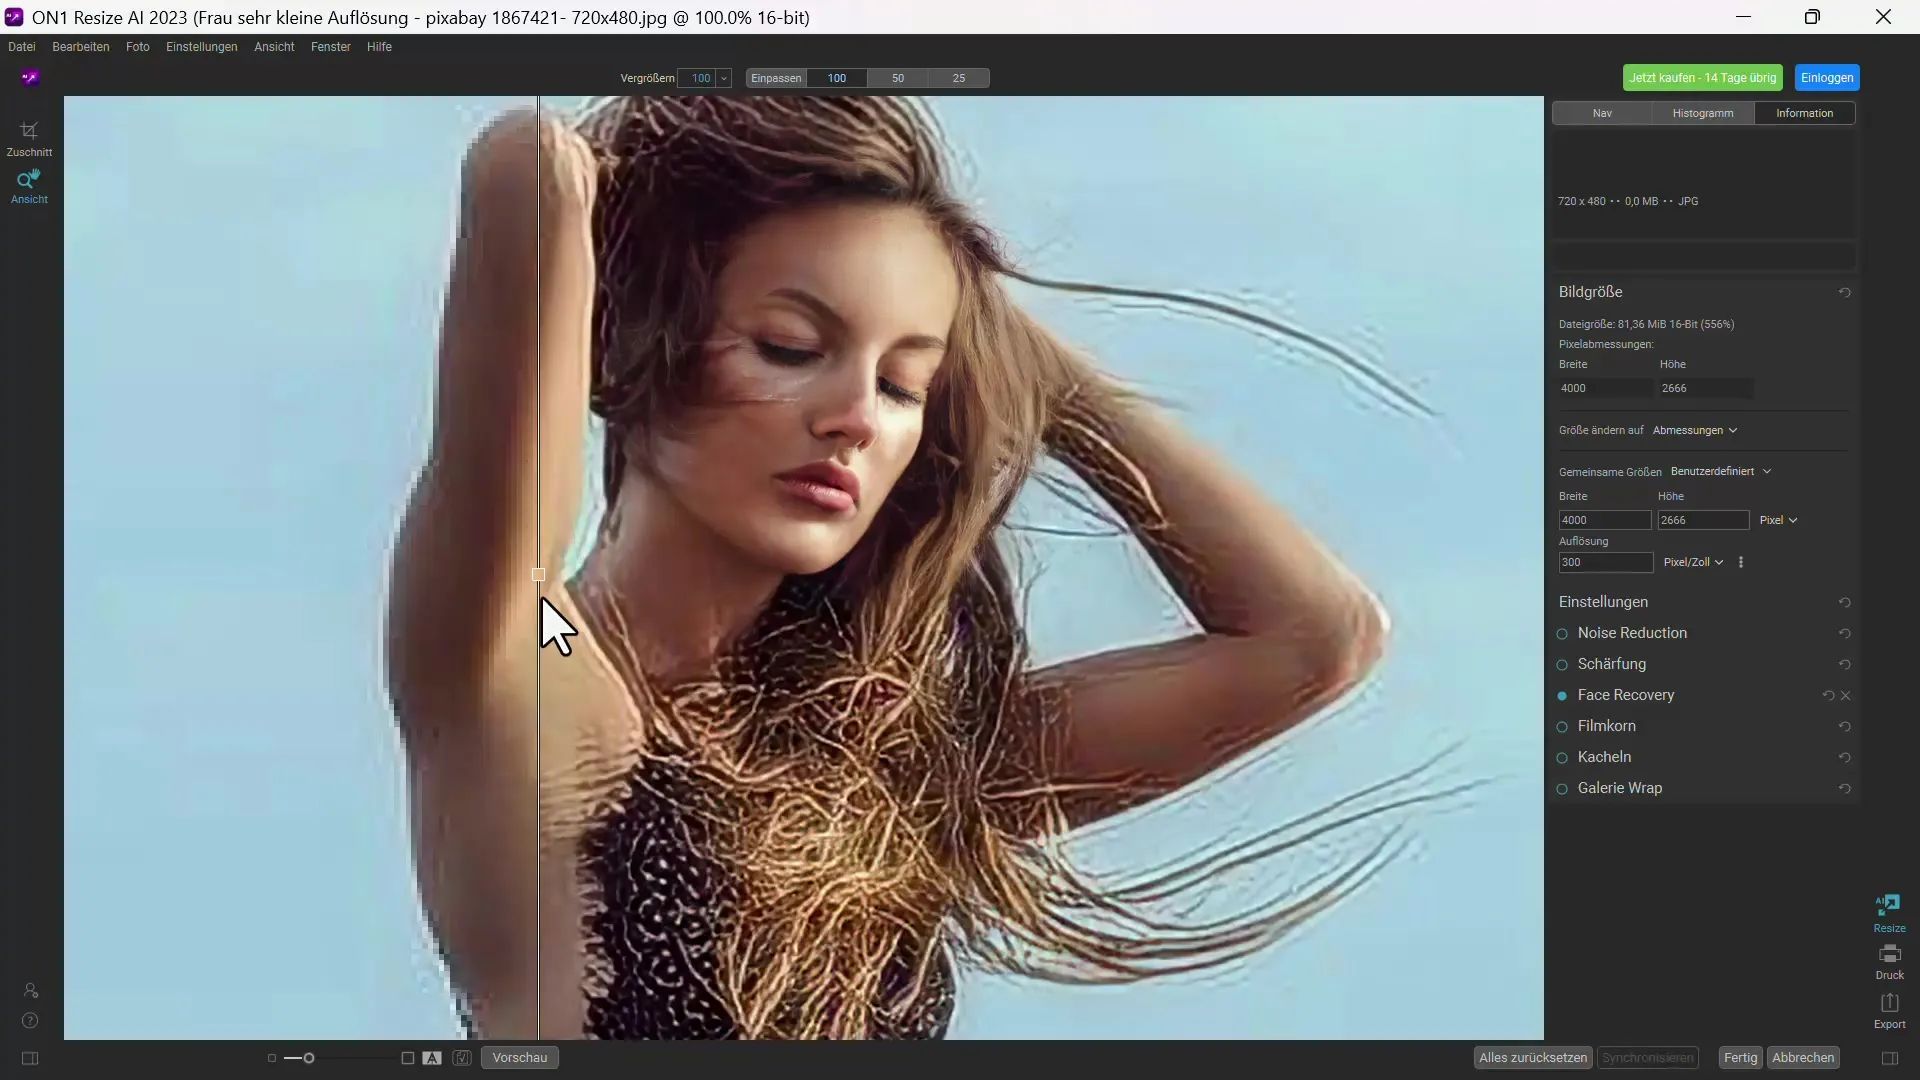1920x1080 pixels.
Task: Click the Jetzt kaufen button
Action: 1702,78
